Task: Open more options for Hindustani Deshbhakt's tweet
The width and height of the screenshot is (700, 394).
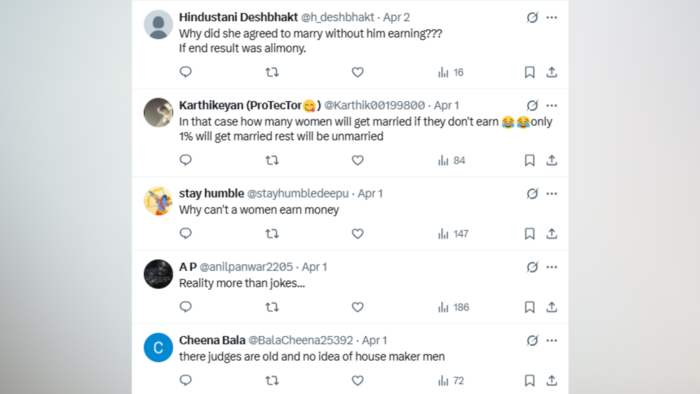Action: point(552,17)
